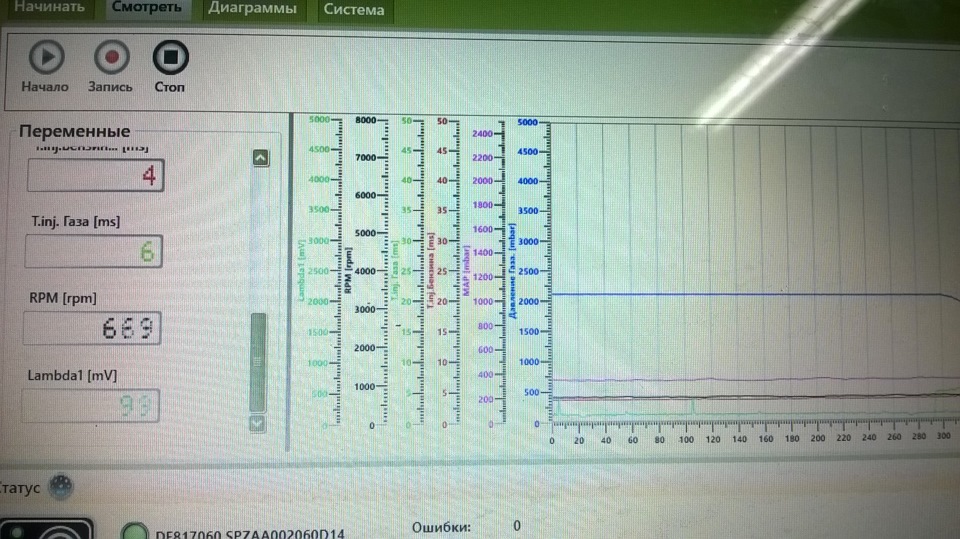The width and height of the screenshot is (960, 539).
Task: Open the Начинать tab
Action: [49, 8]
